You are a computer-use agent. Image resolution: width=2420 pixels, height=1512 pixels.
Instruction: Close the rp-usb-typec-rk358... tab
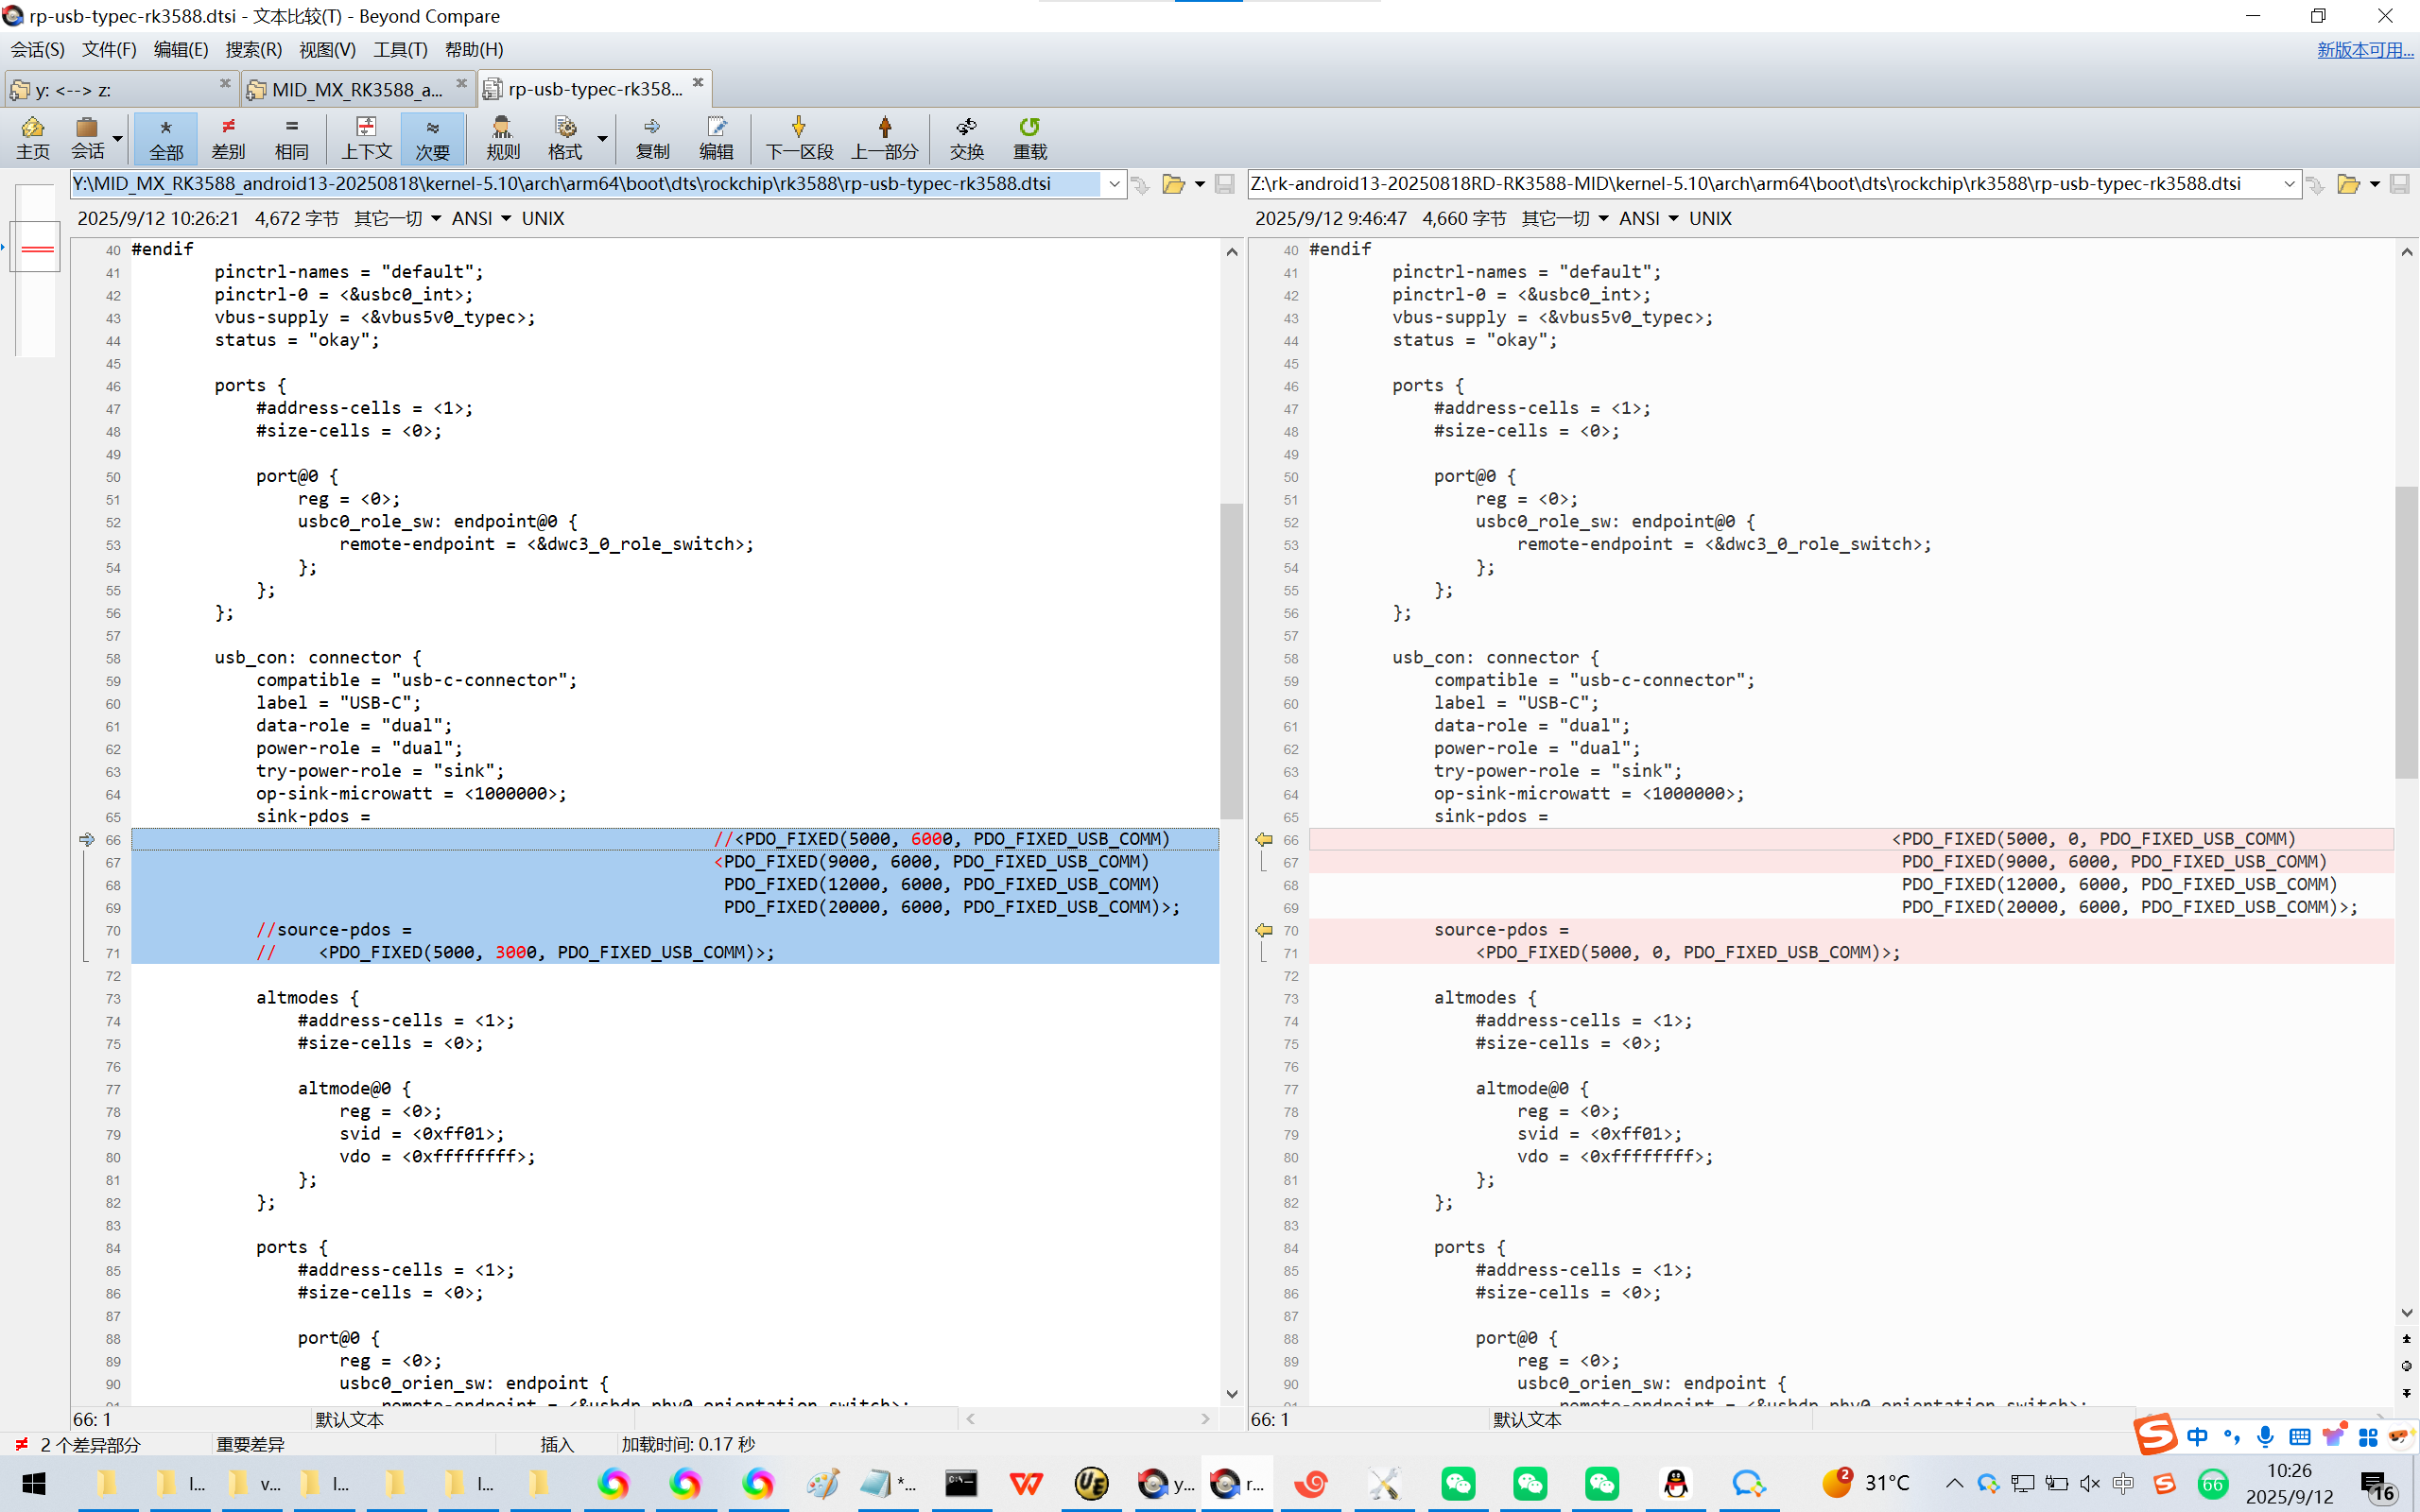click(x=698, y=83)
